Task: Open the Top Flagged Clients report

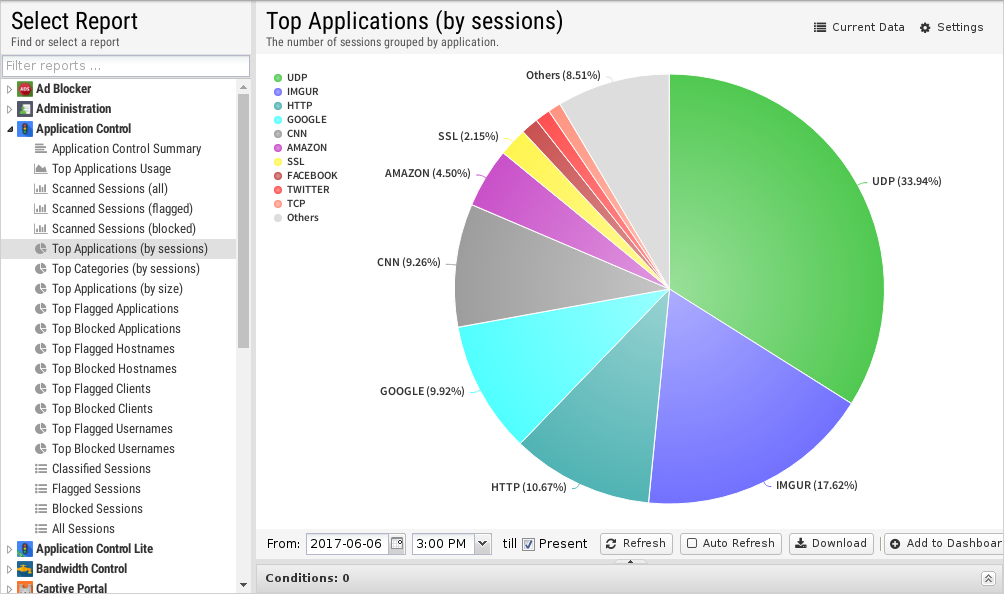Action: (101, 389)
